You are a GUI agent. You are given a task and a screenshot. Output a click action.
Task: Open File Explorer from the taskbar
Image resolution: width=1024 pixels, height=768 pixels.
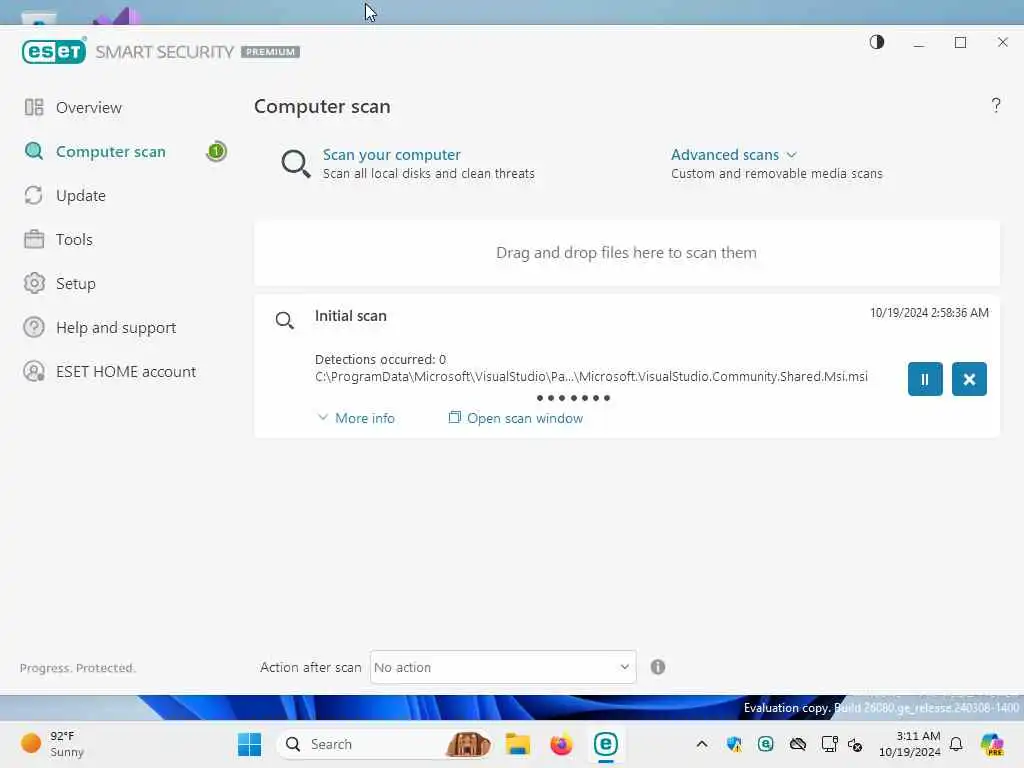(518, 744)
